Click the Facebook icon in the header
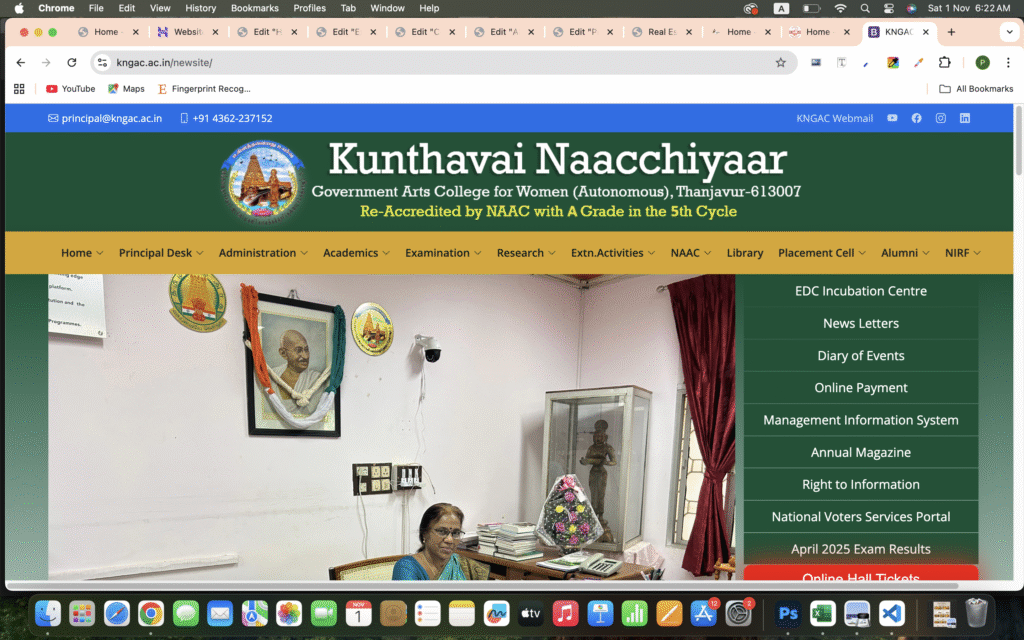This screenshot has width=1024, height=640. click(x=916, y=118)
